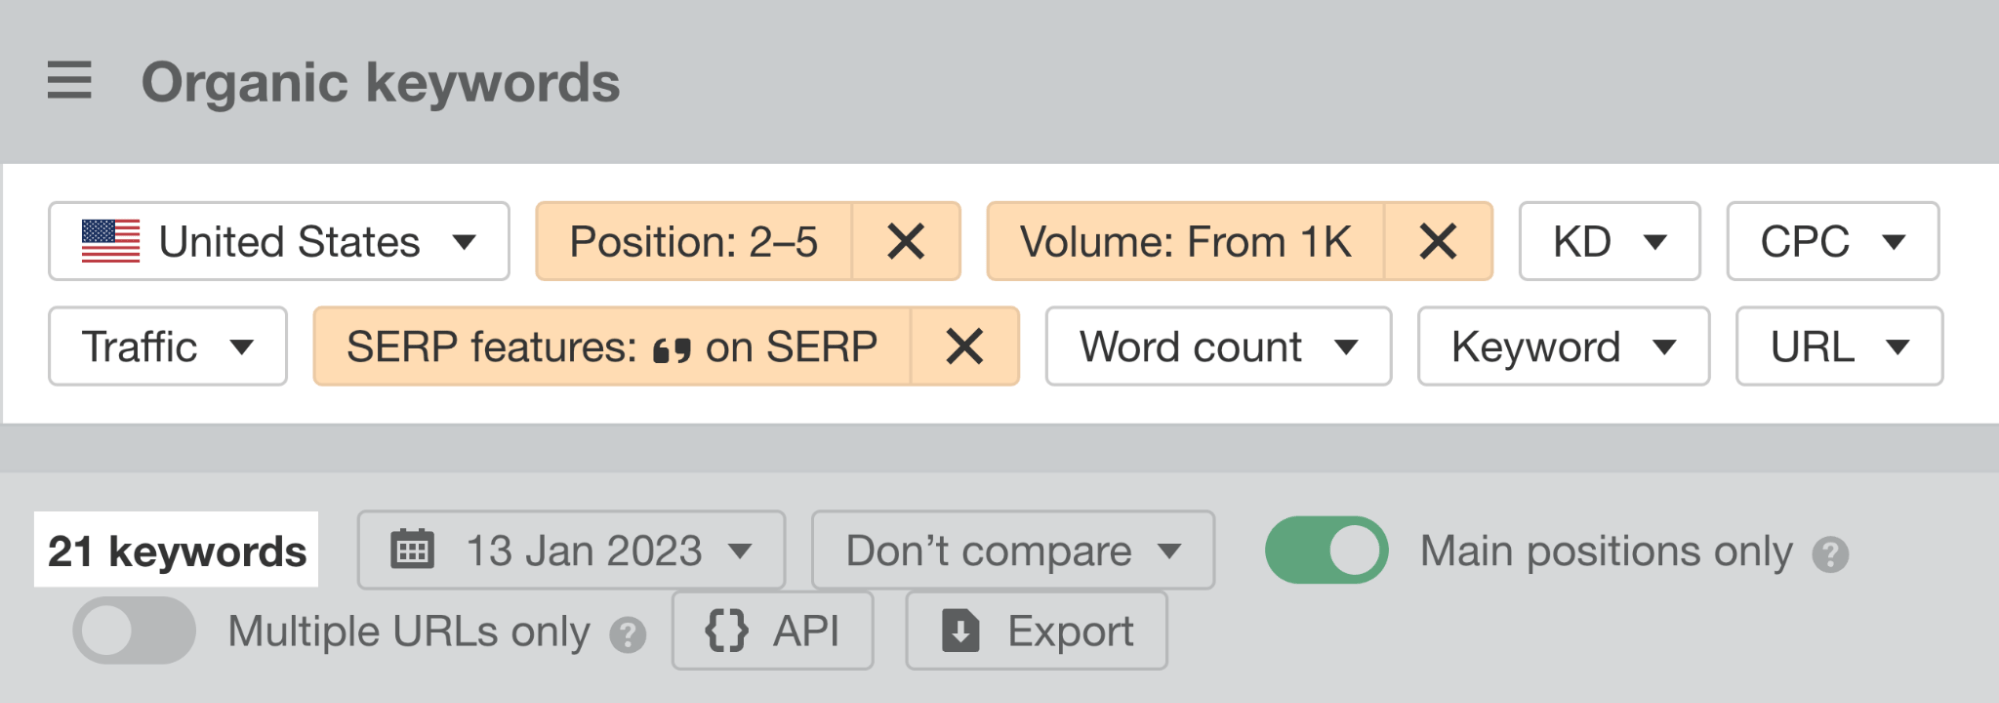1999x703 pixels.
Task: Expand the CPC filter dropdown
Action: tap(1832, 242)
